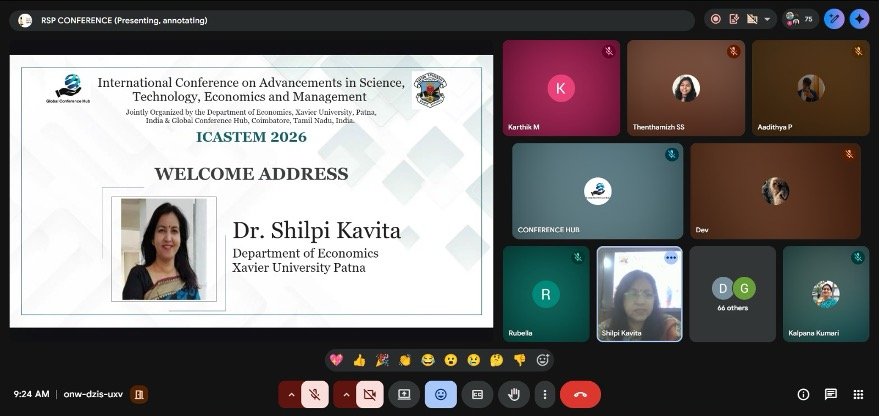Open the three-dot more options menu
This screenshot has height=416, width=880.
click(x=544, y=395)
